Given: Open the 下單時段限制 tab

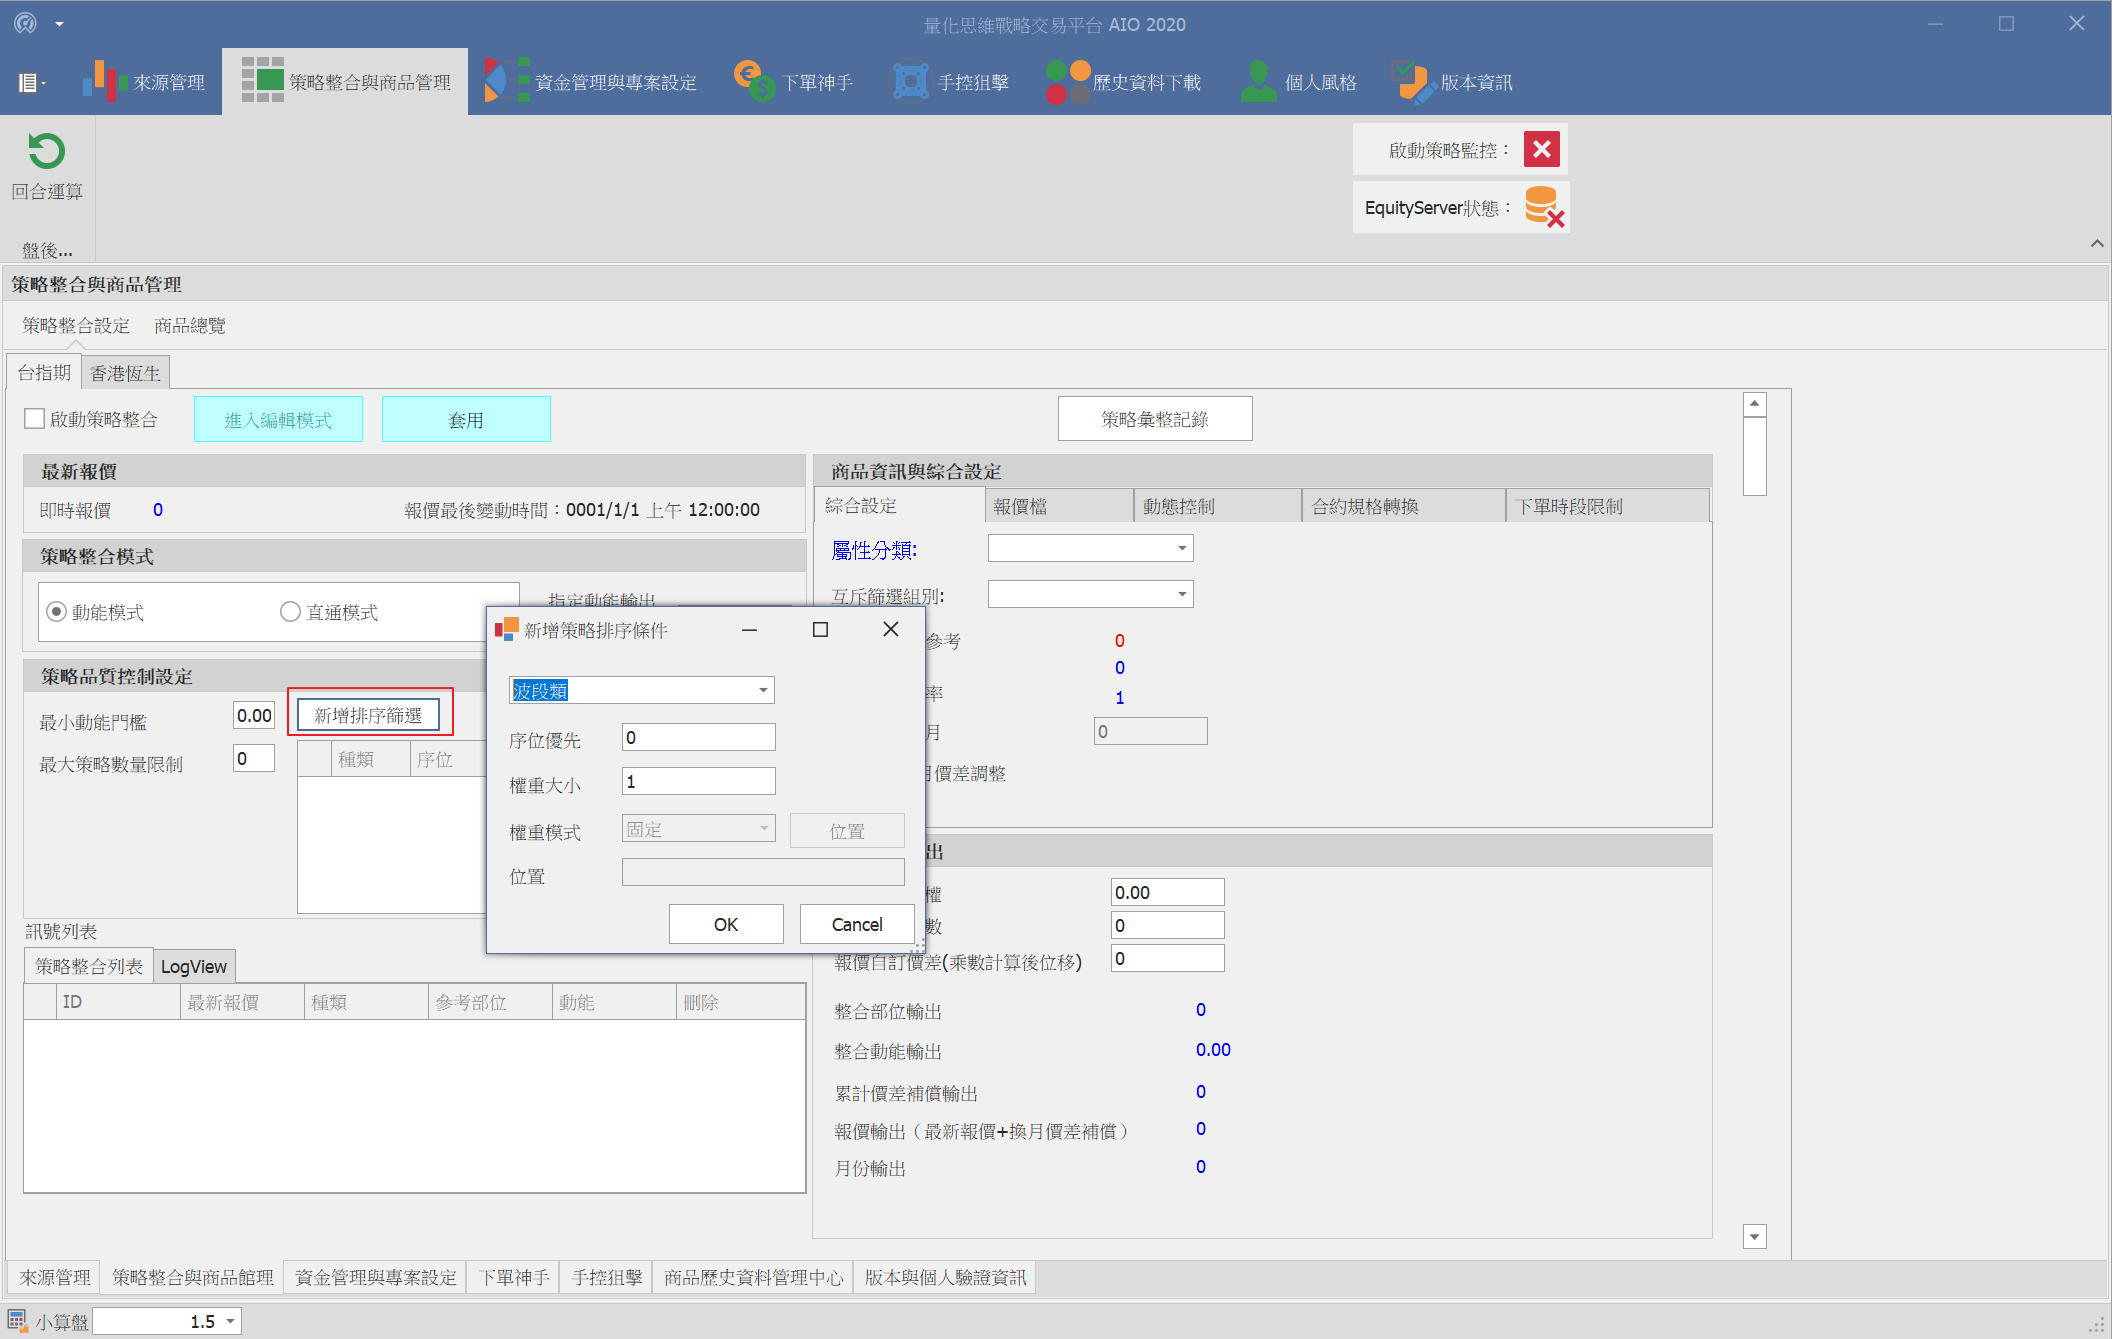Looking at the screenshot, I should coord(1608,506).
